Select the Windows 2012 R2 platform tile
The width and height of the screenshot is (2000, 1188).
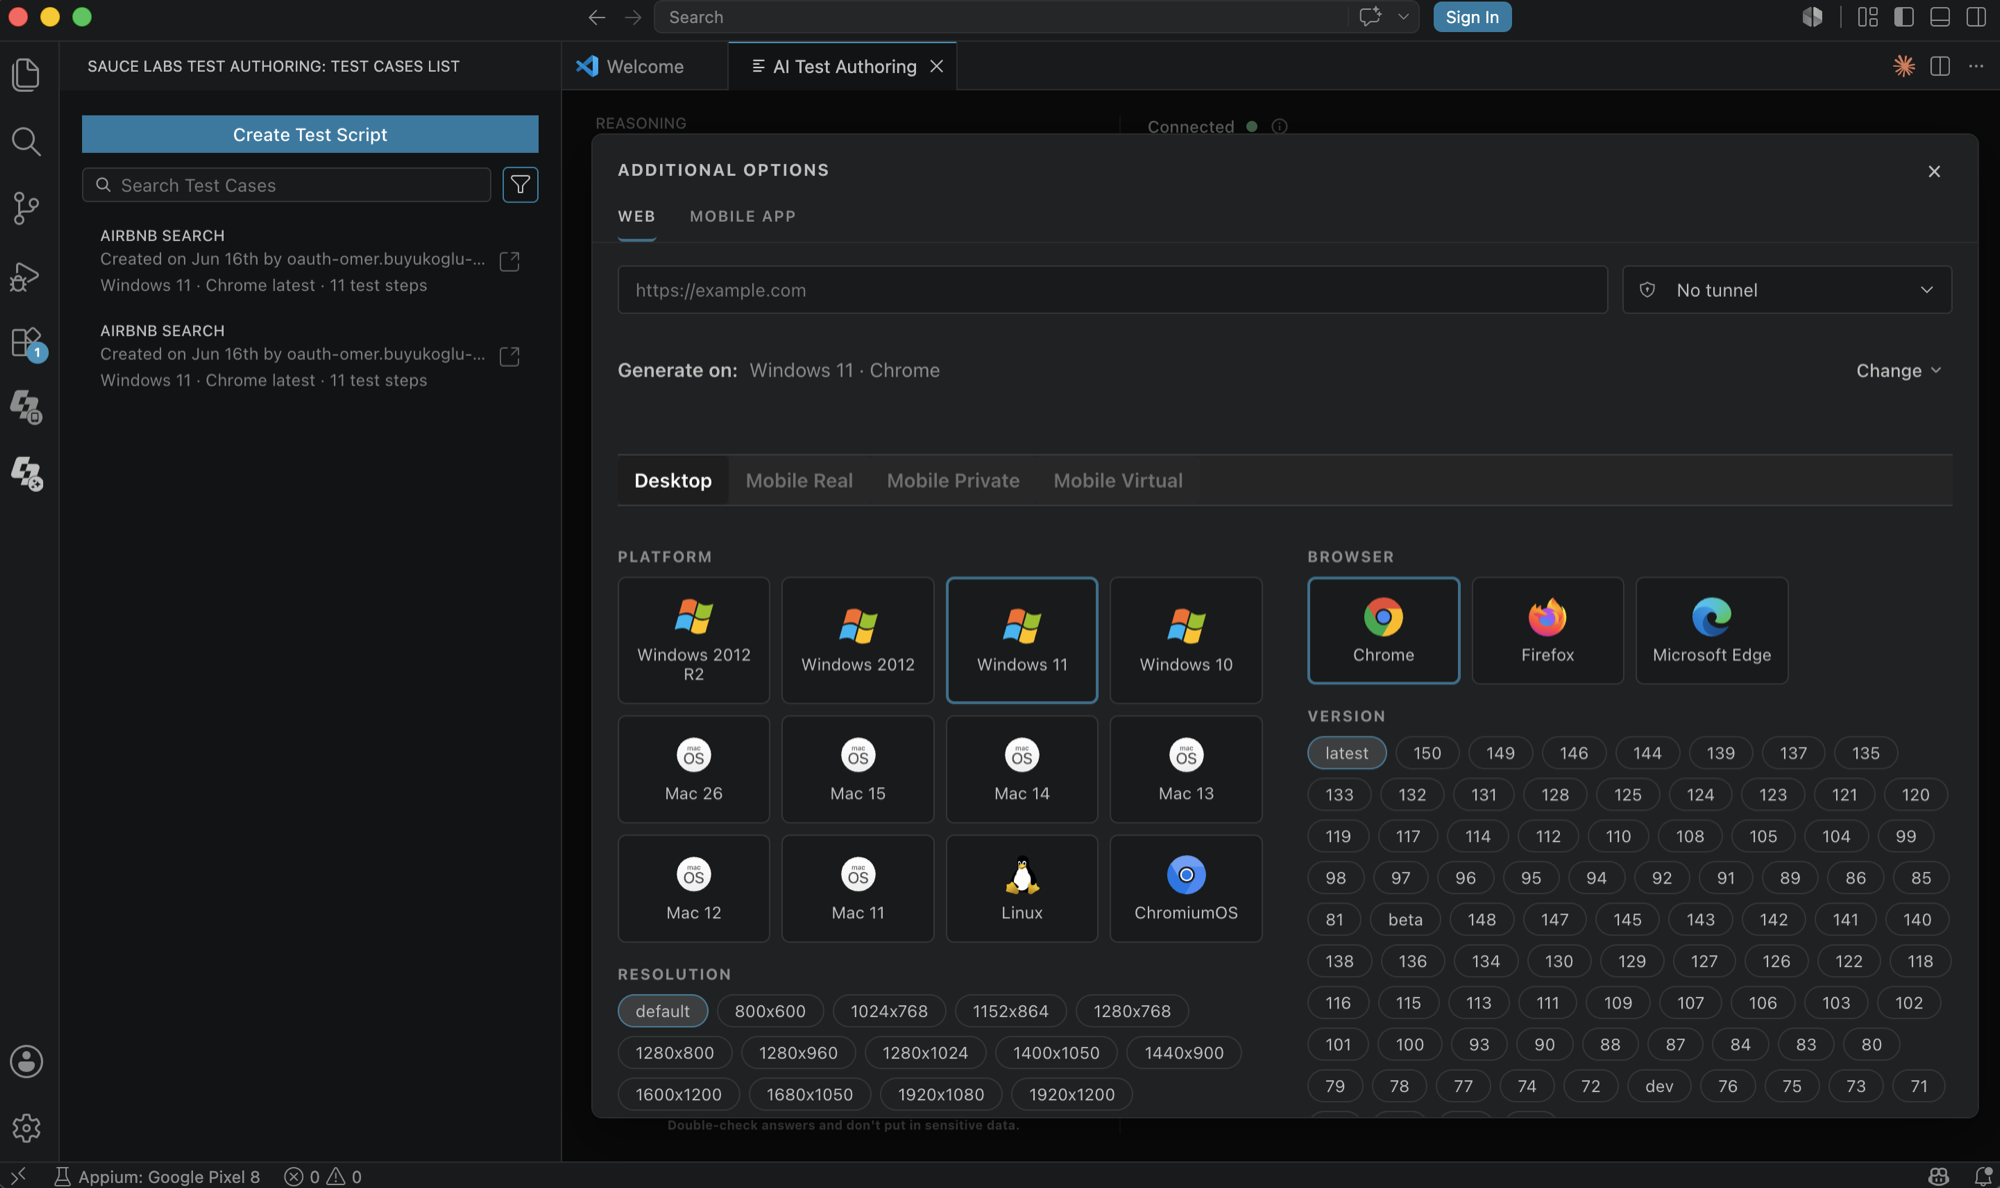click(694, 640)
